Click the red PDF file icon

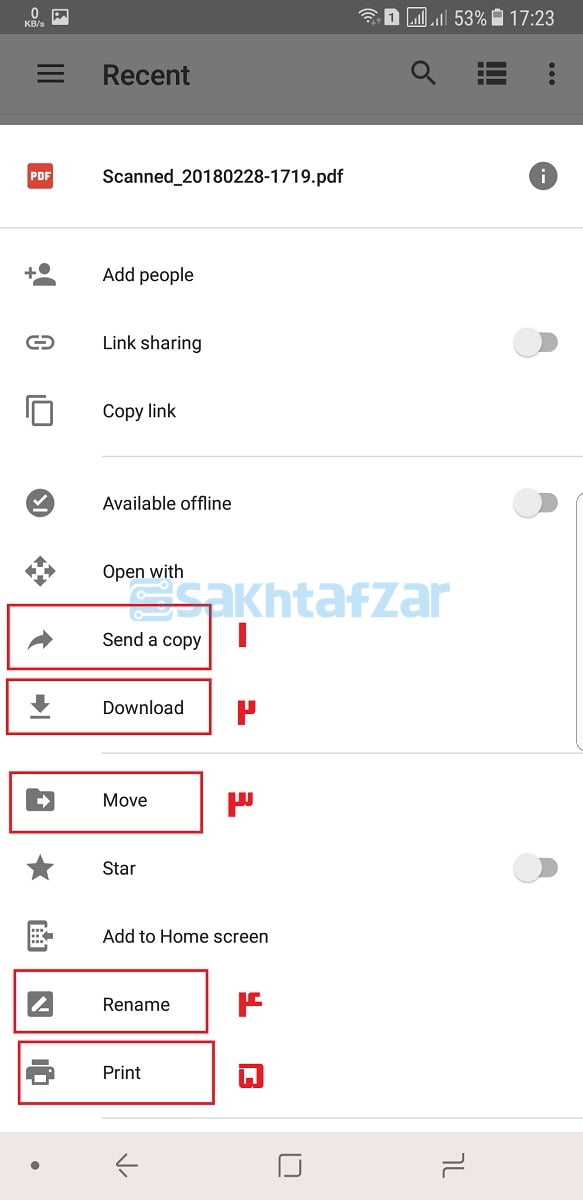[x=40, y=176]
